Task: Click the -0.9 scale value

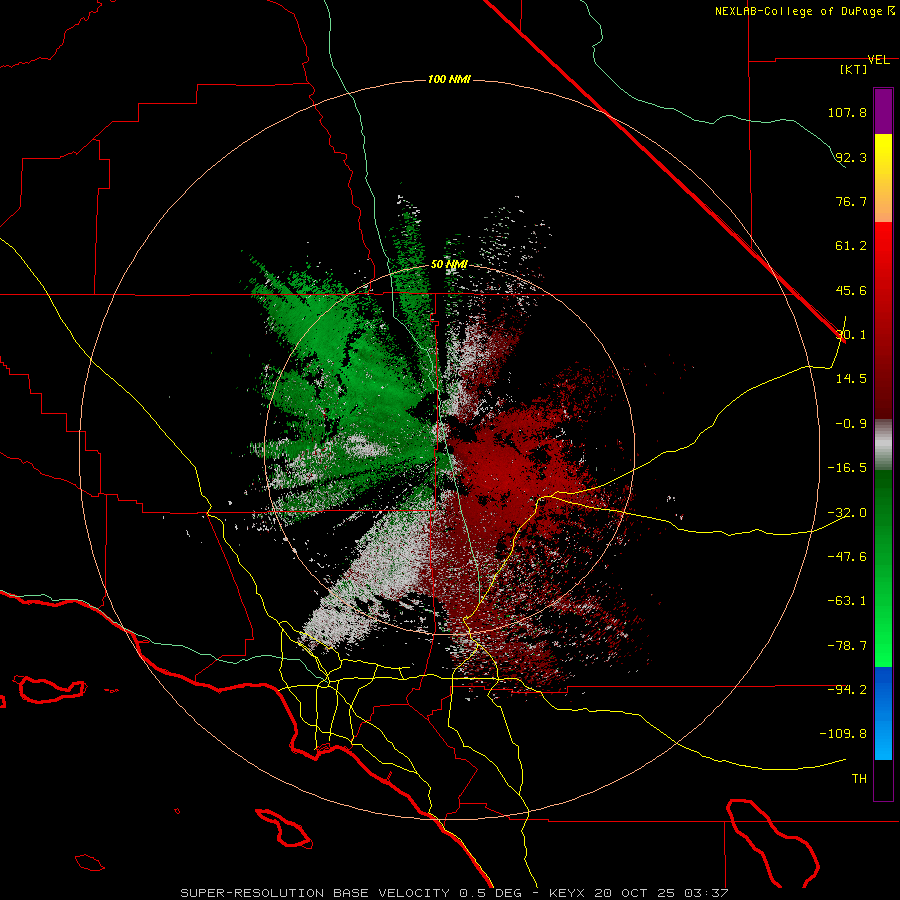Action: point(851,424)
